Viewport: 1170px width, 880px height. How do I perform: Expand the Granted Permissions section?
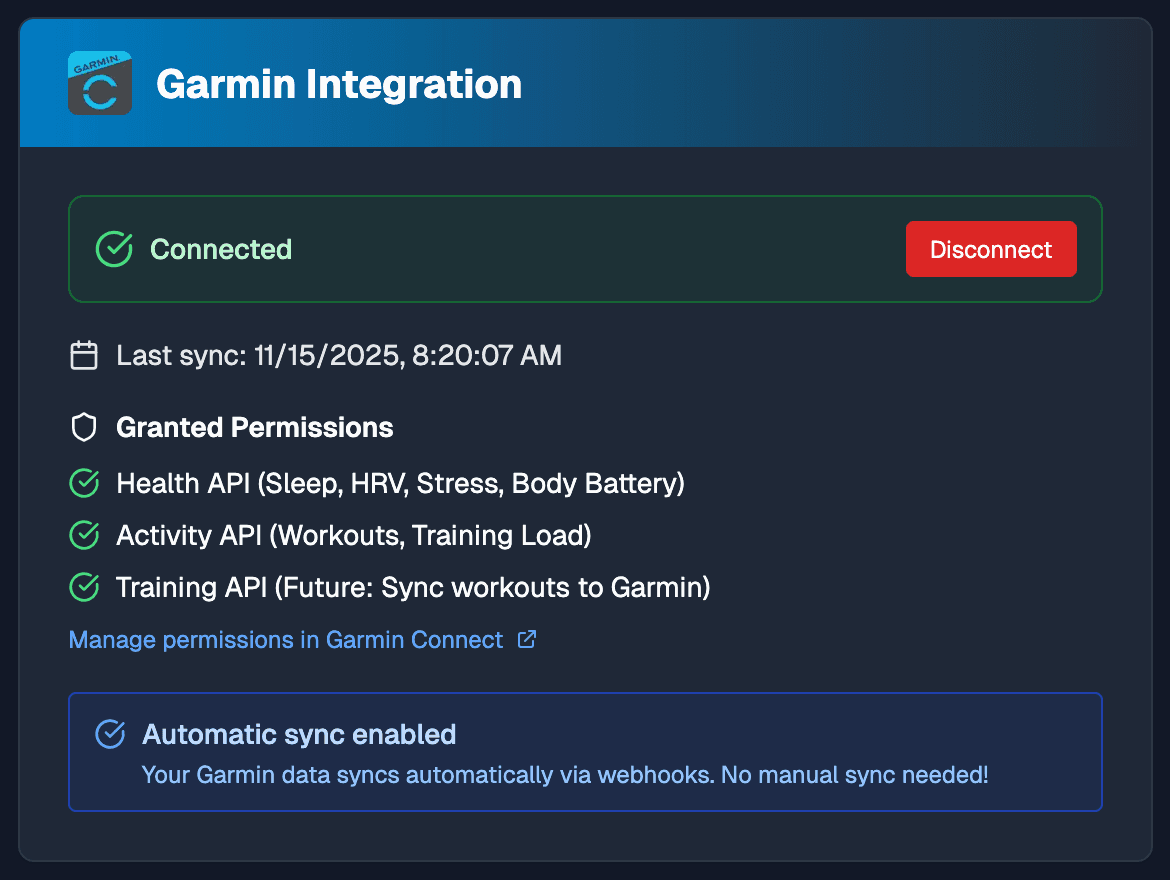(x=255, y=427)
